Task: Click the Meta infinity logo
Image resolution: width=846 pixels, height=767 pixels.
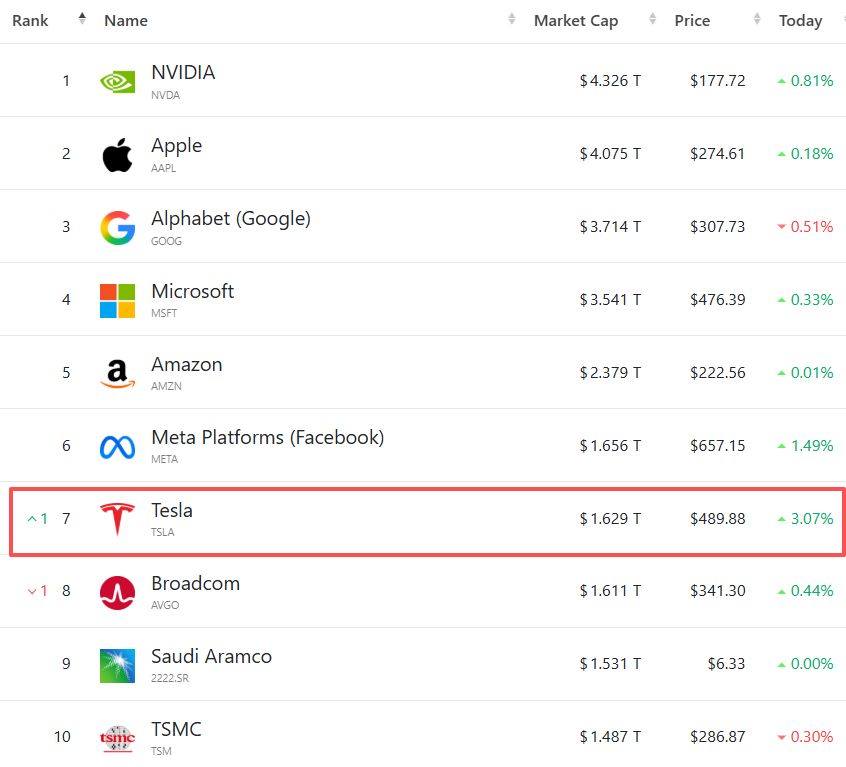Action: [117, 447]
